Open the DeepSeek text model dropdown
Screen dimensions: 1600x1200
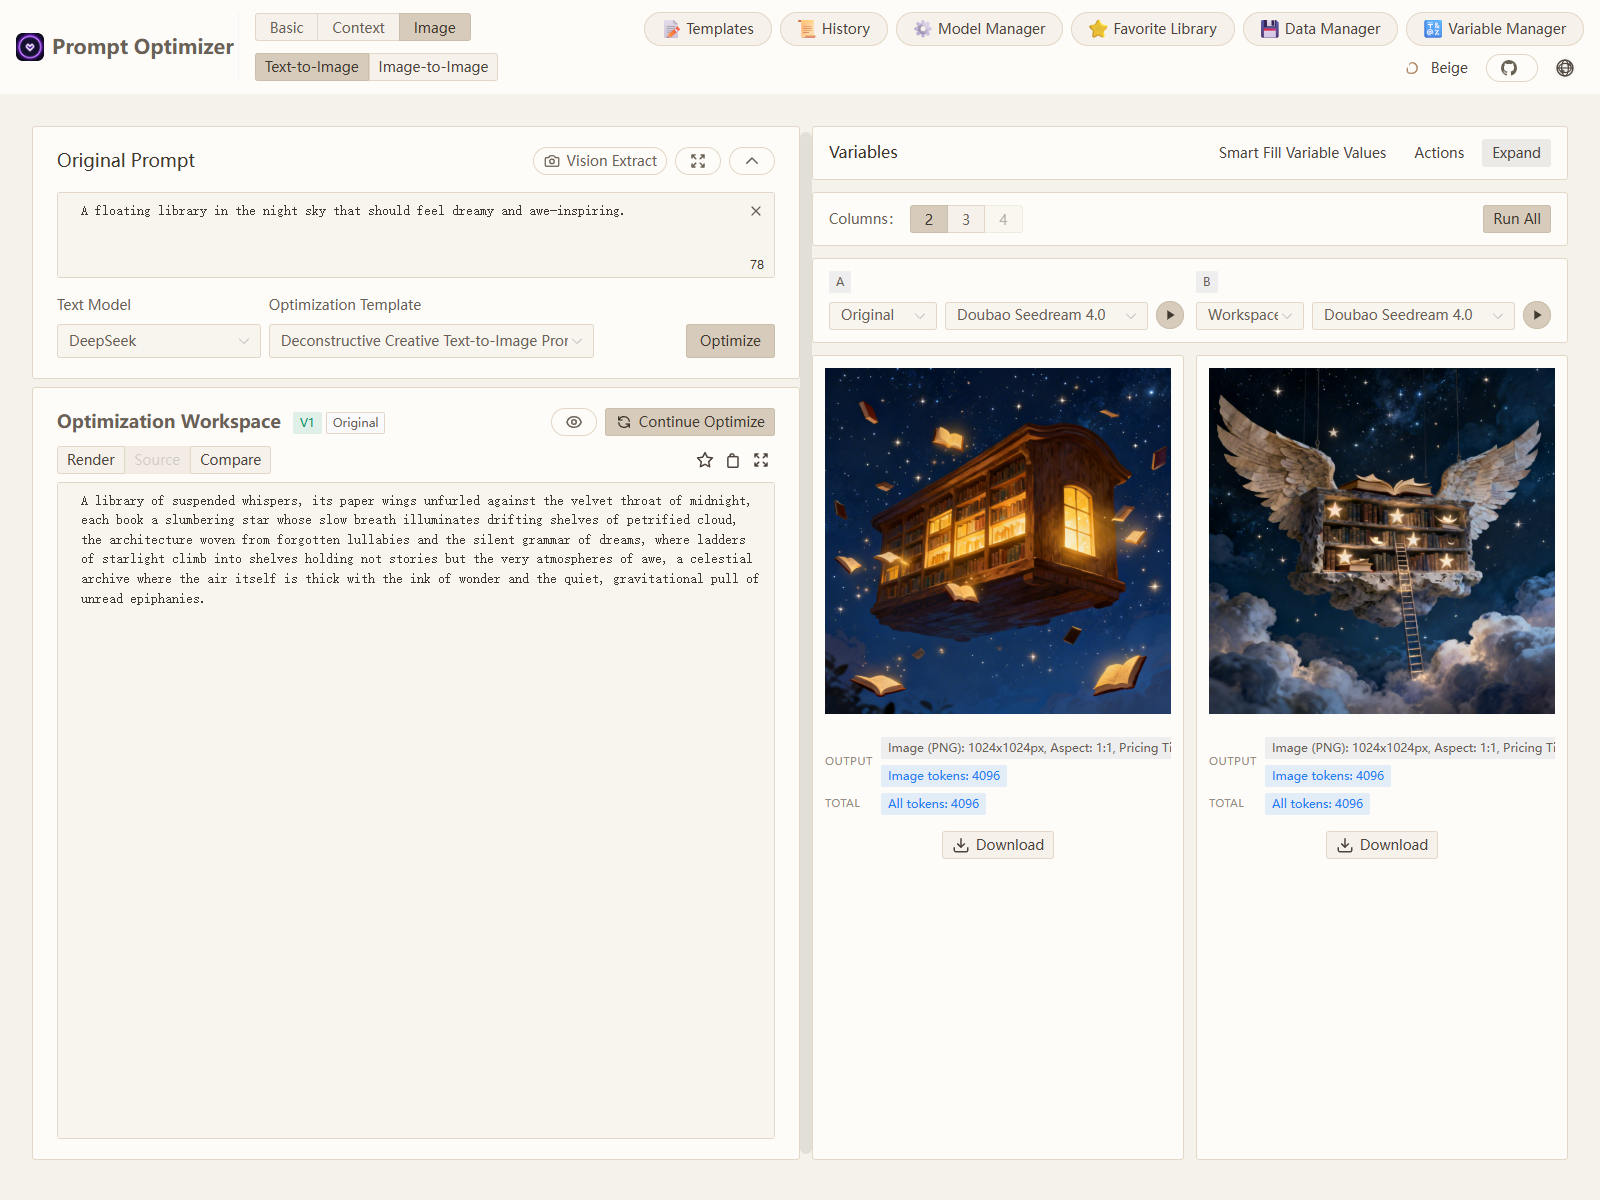coord(158,341)
